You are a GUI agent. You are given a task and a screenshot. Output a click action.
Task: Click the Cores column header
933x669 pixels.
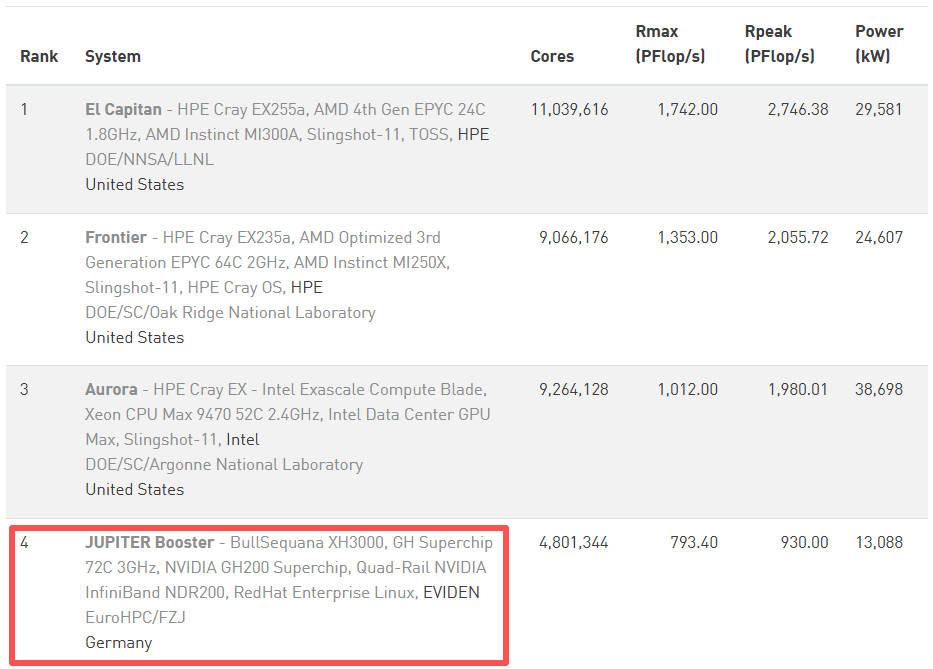tap(552, 56)
